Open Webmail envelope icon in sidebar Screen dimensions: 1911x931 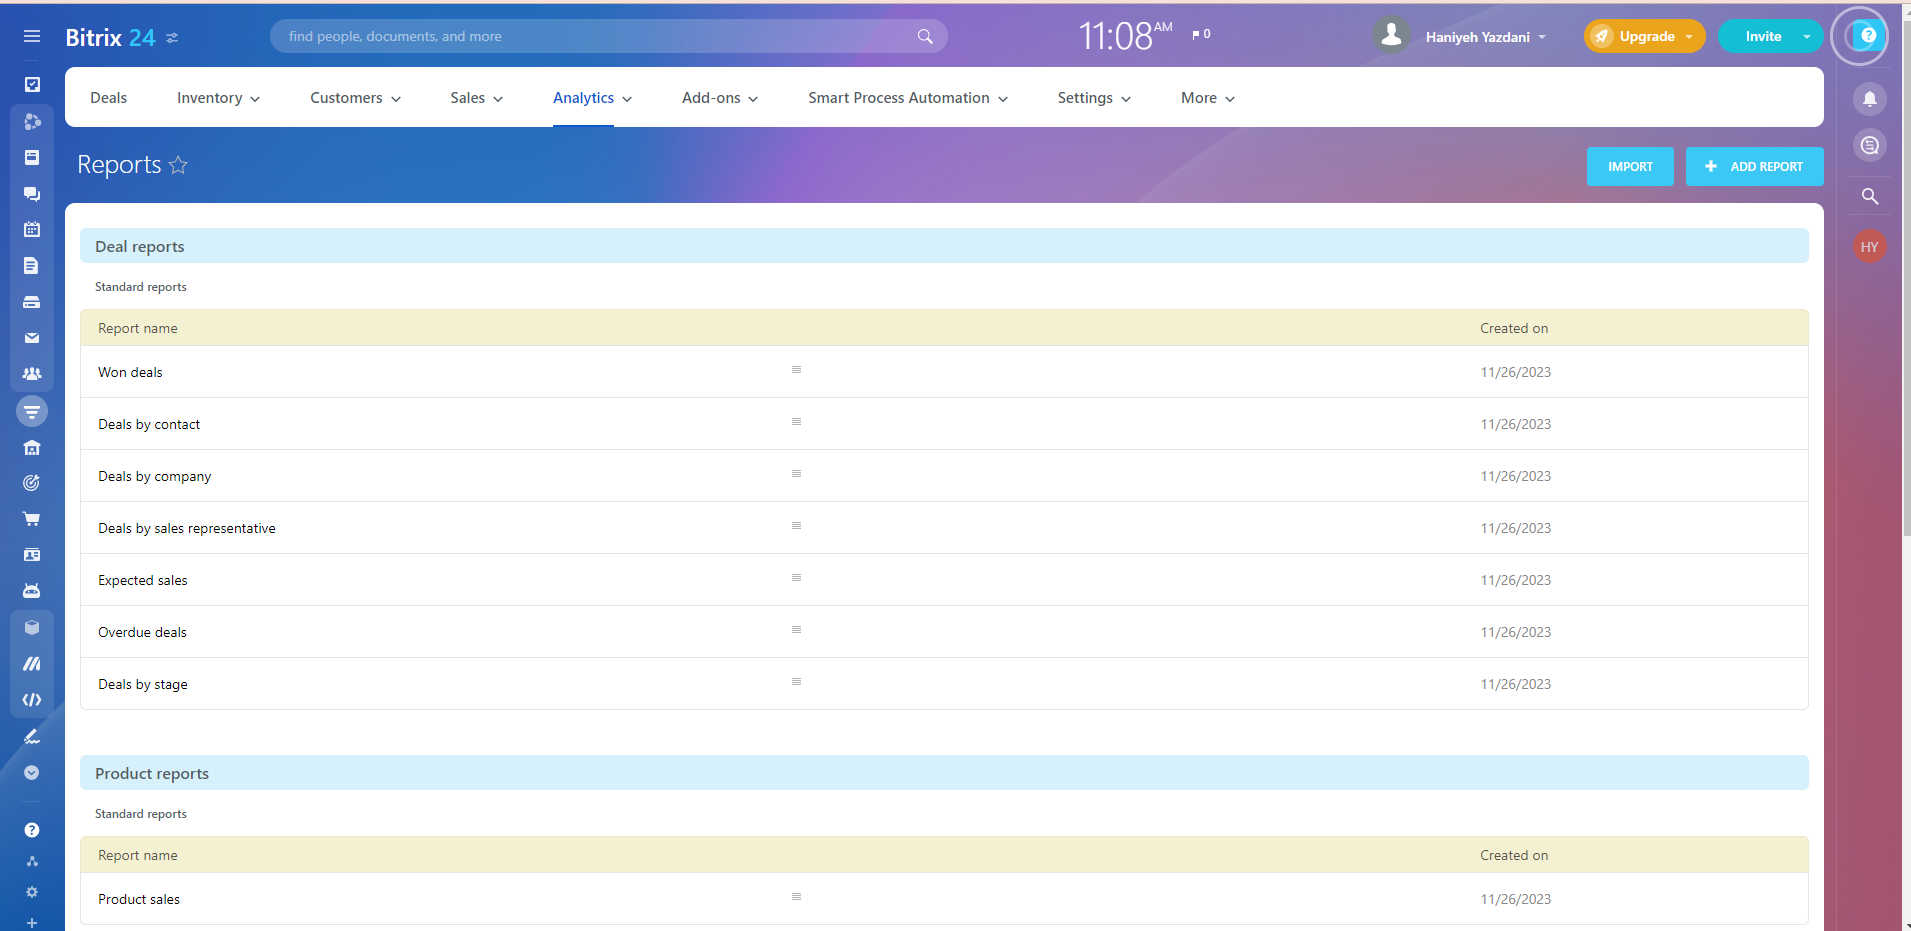tap(32, 338)
